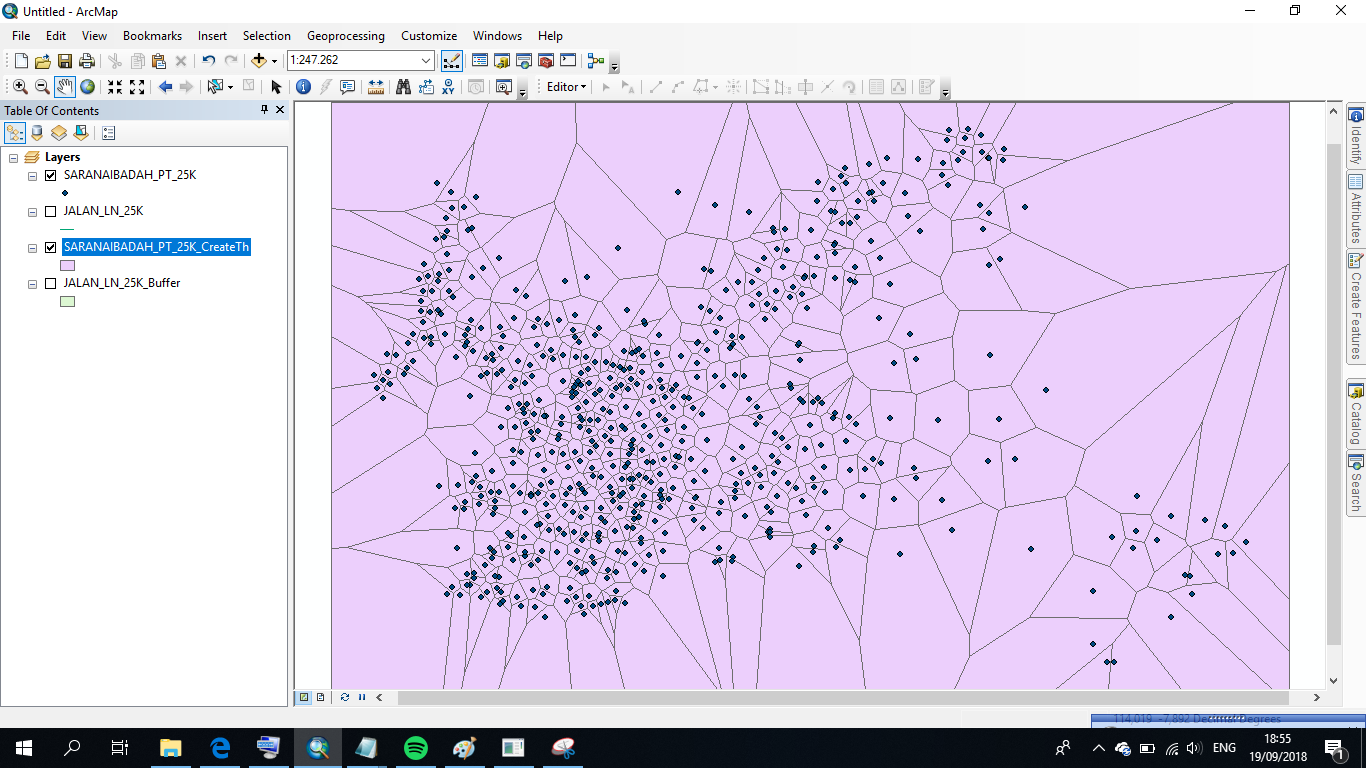Viewport: 1366px width, 768px height.
Task: Activate the Pan tool
Action: [64, 87]
